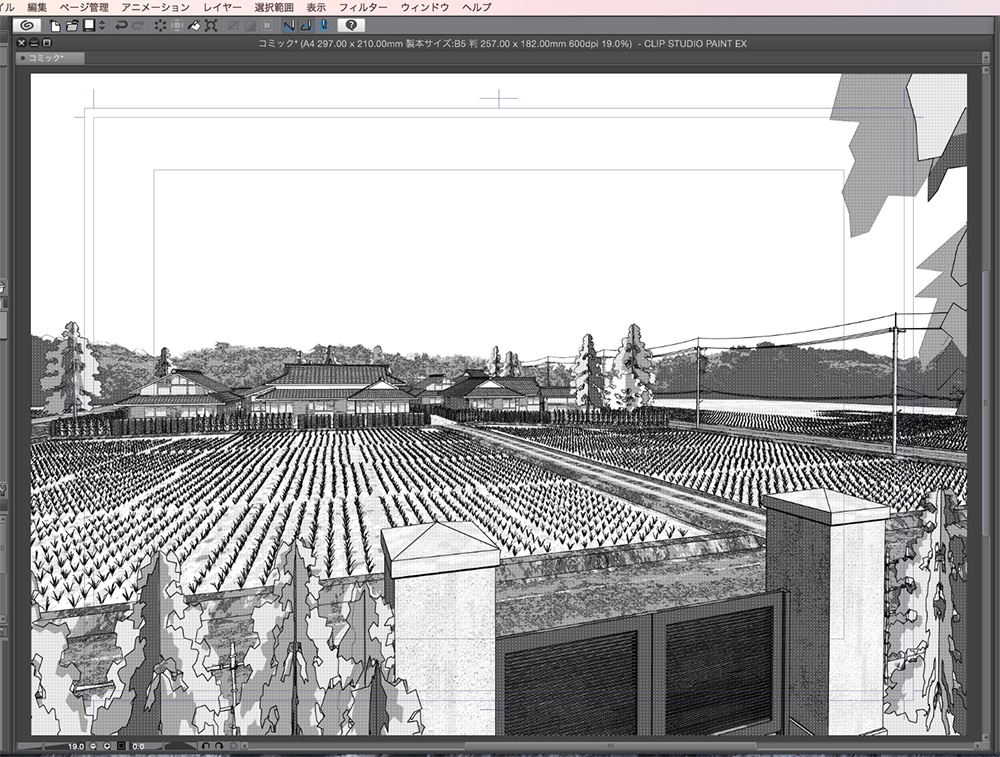Toggle Snap to Grid
Image resolution: width=1000 pixels, height=757 pixels.
click(x=323, y=26)
